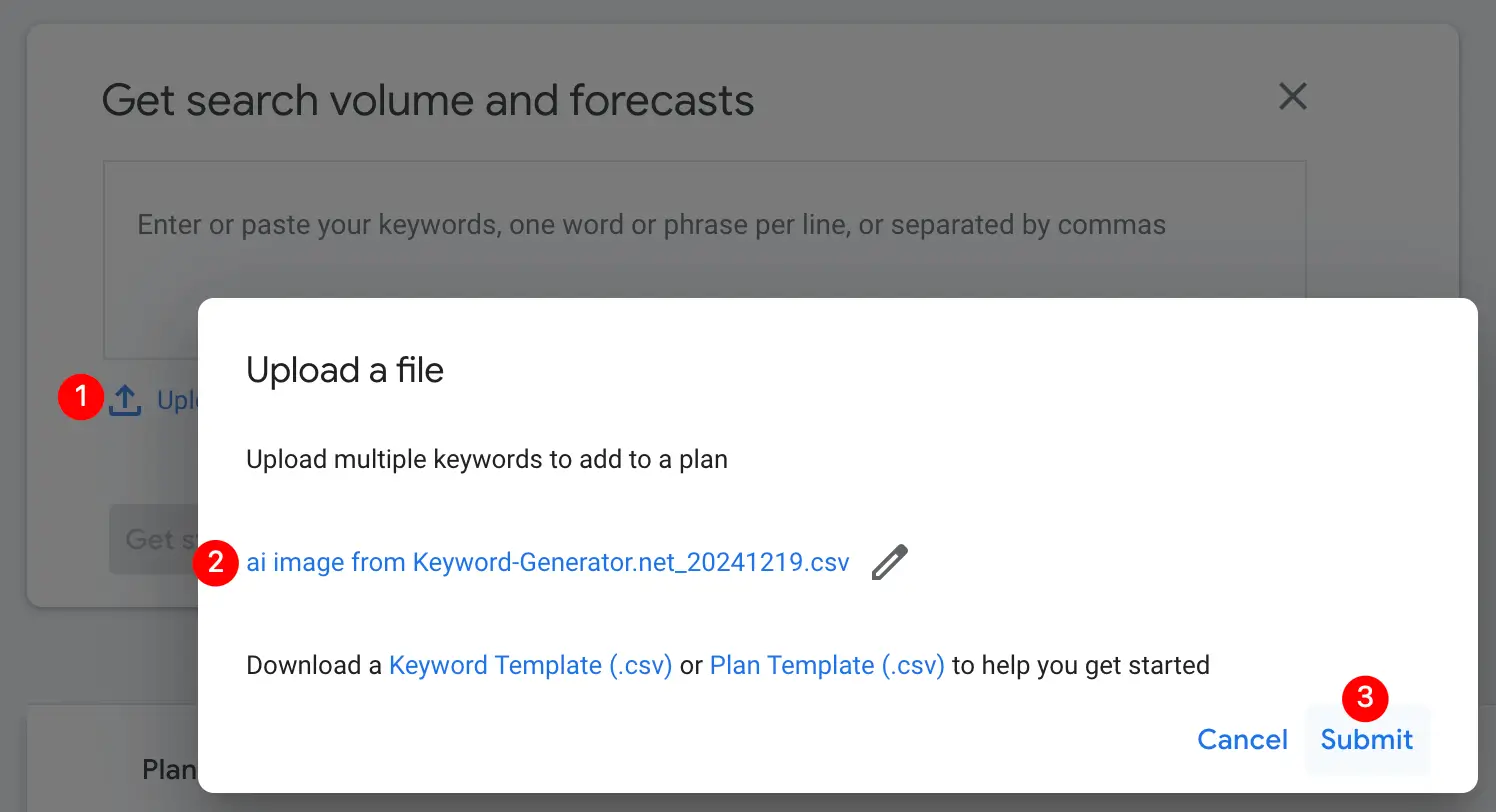
Task: Click the red step 1 badge
Action: click(81, 398)
